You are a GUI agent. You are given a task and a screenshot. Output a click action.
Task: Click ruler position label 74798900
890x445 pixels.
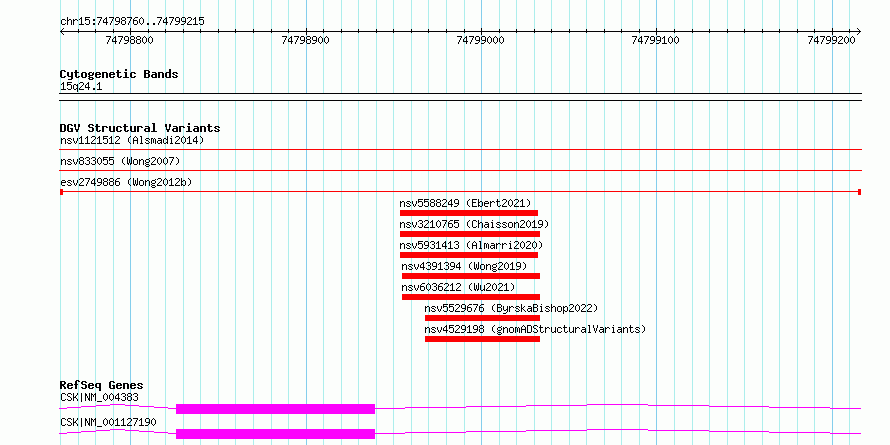[x=305, y=41]
